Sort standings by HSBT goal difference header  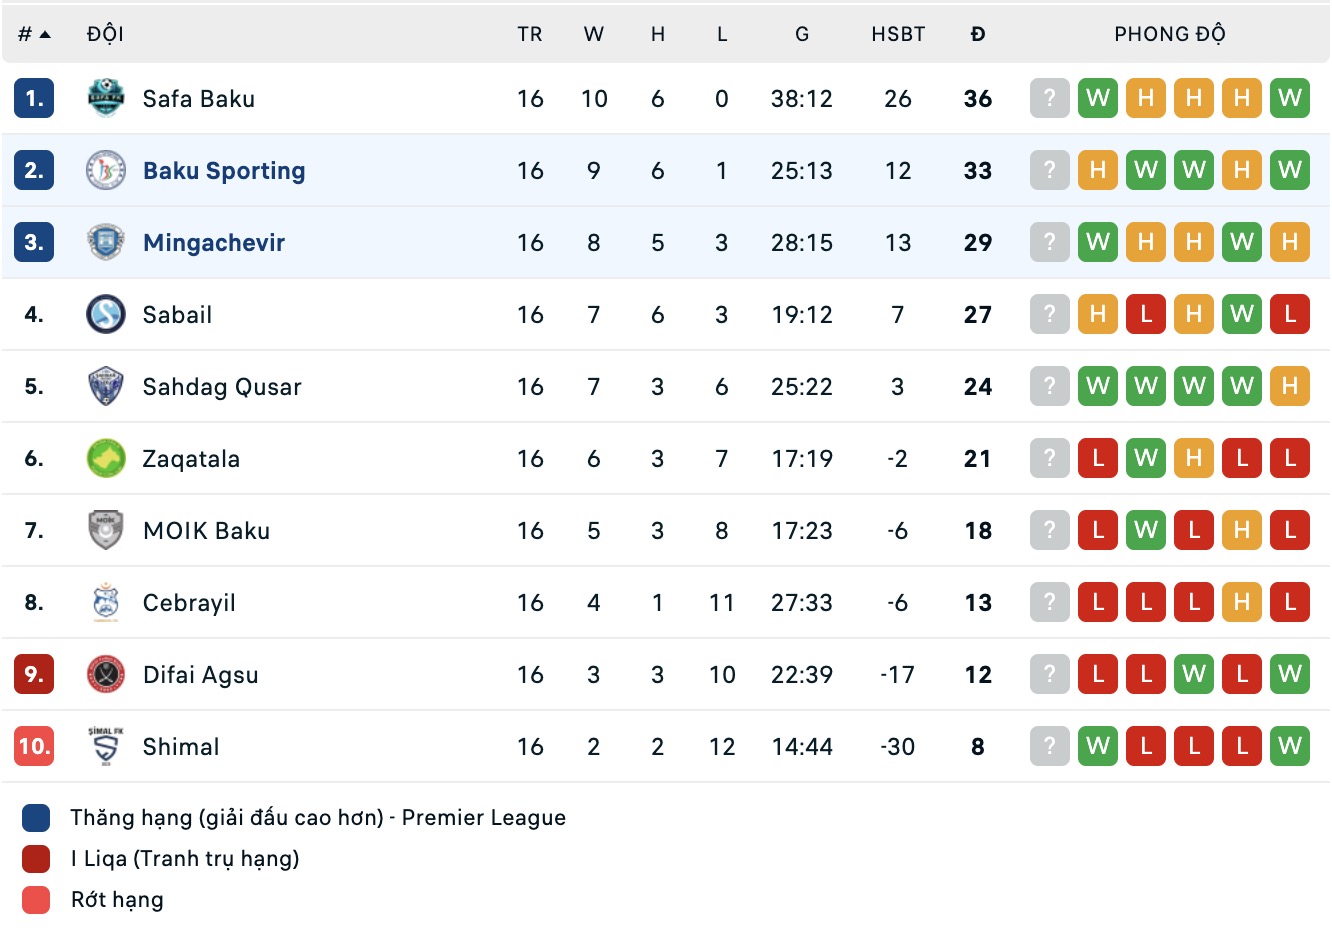coord(897,34)
